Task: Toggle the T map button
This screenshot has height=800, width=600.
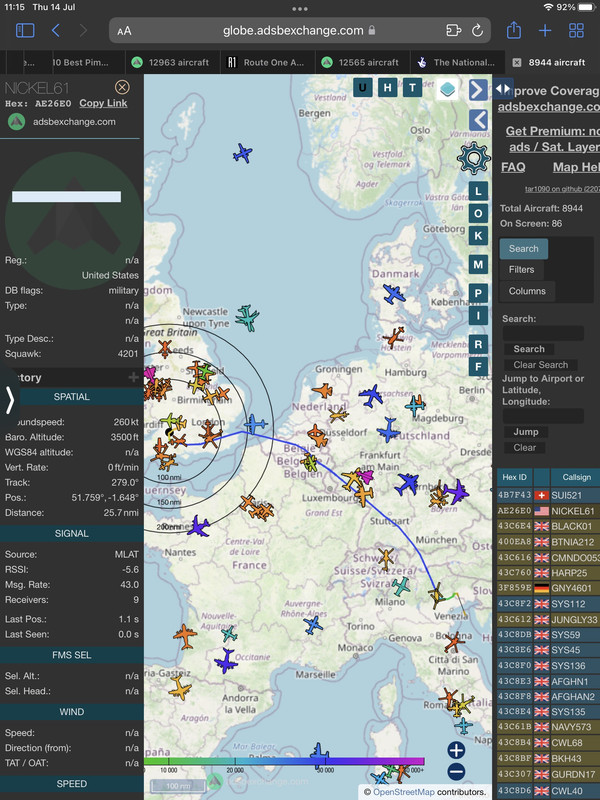Action: 412,87
